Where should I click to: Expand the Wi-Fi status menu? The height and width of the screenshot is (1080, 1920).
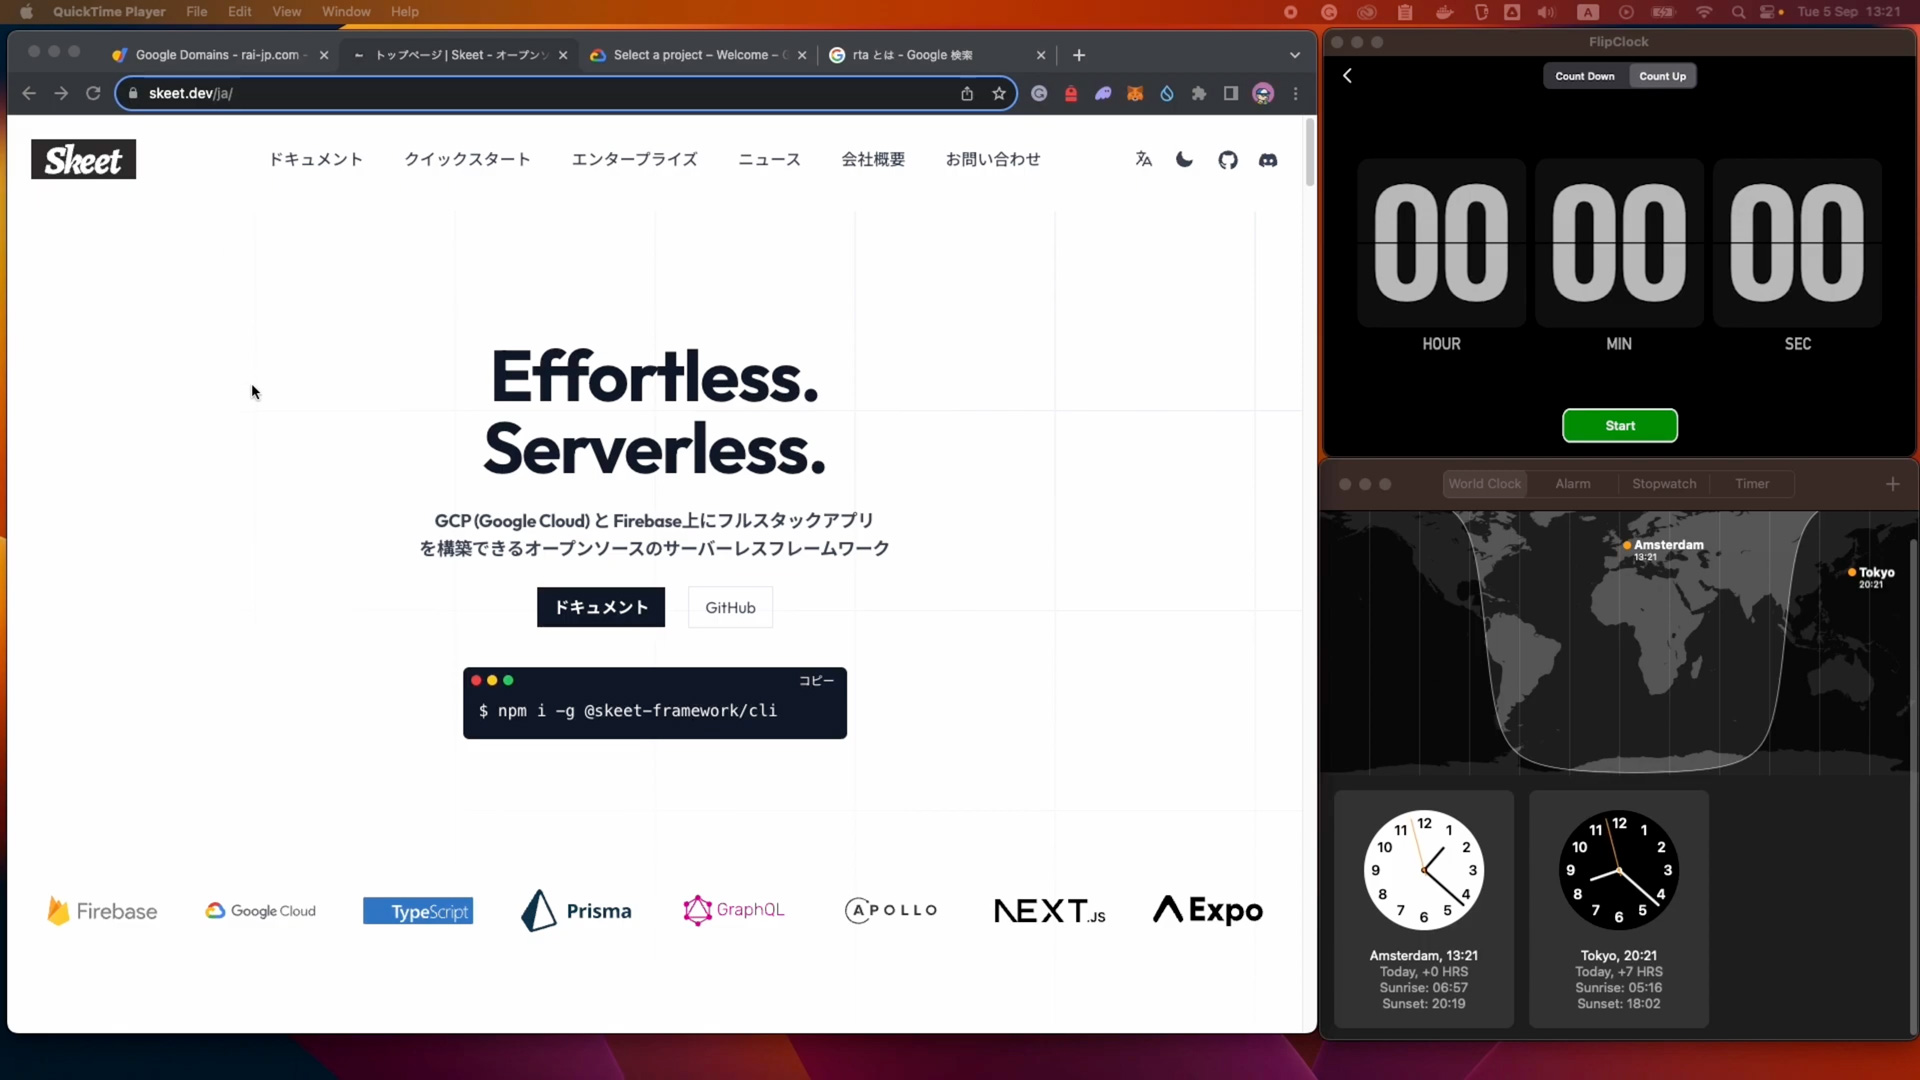coord(1705,12)
